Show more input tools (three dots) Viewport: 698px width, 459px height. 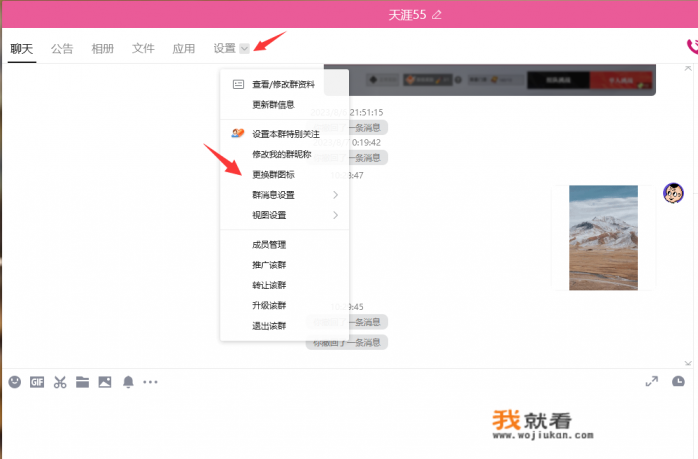pyautogui.click(x=150, y=382)
